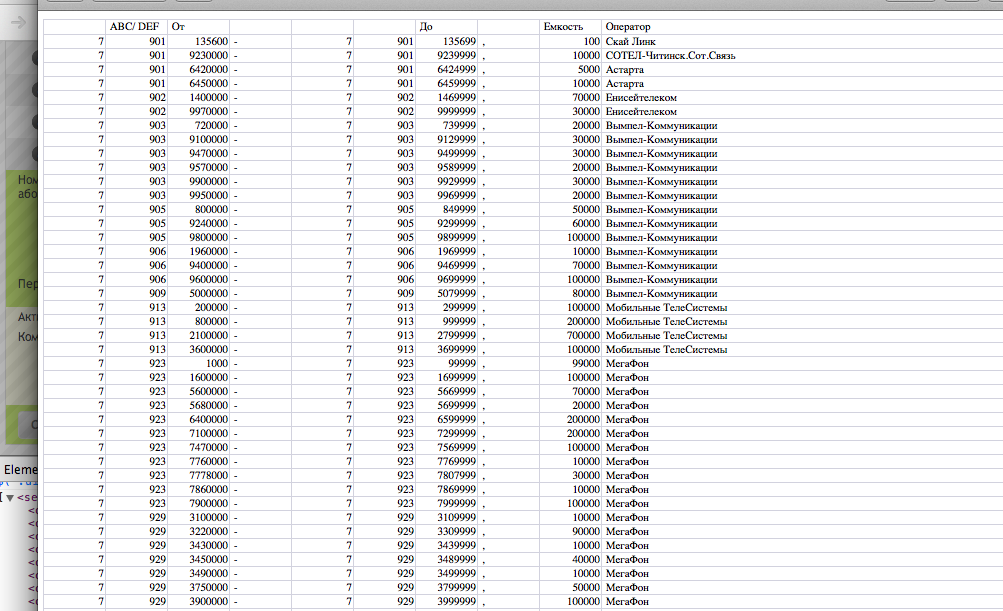Select "Енисейтелеком" in the 1400000 row
Screen dimensions: 1003x611
[641, 98]
